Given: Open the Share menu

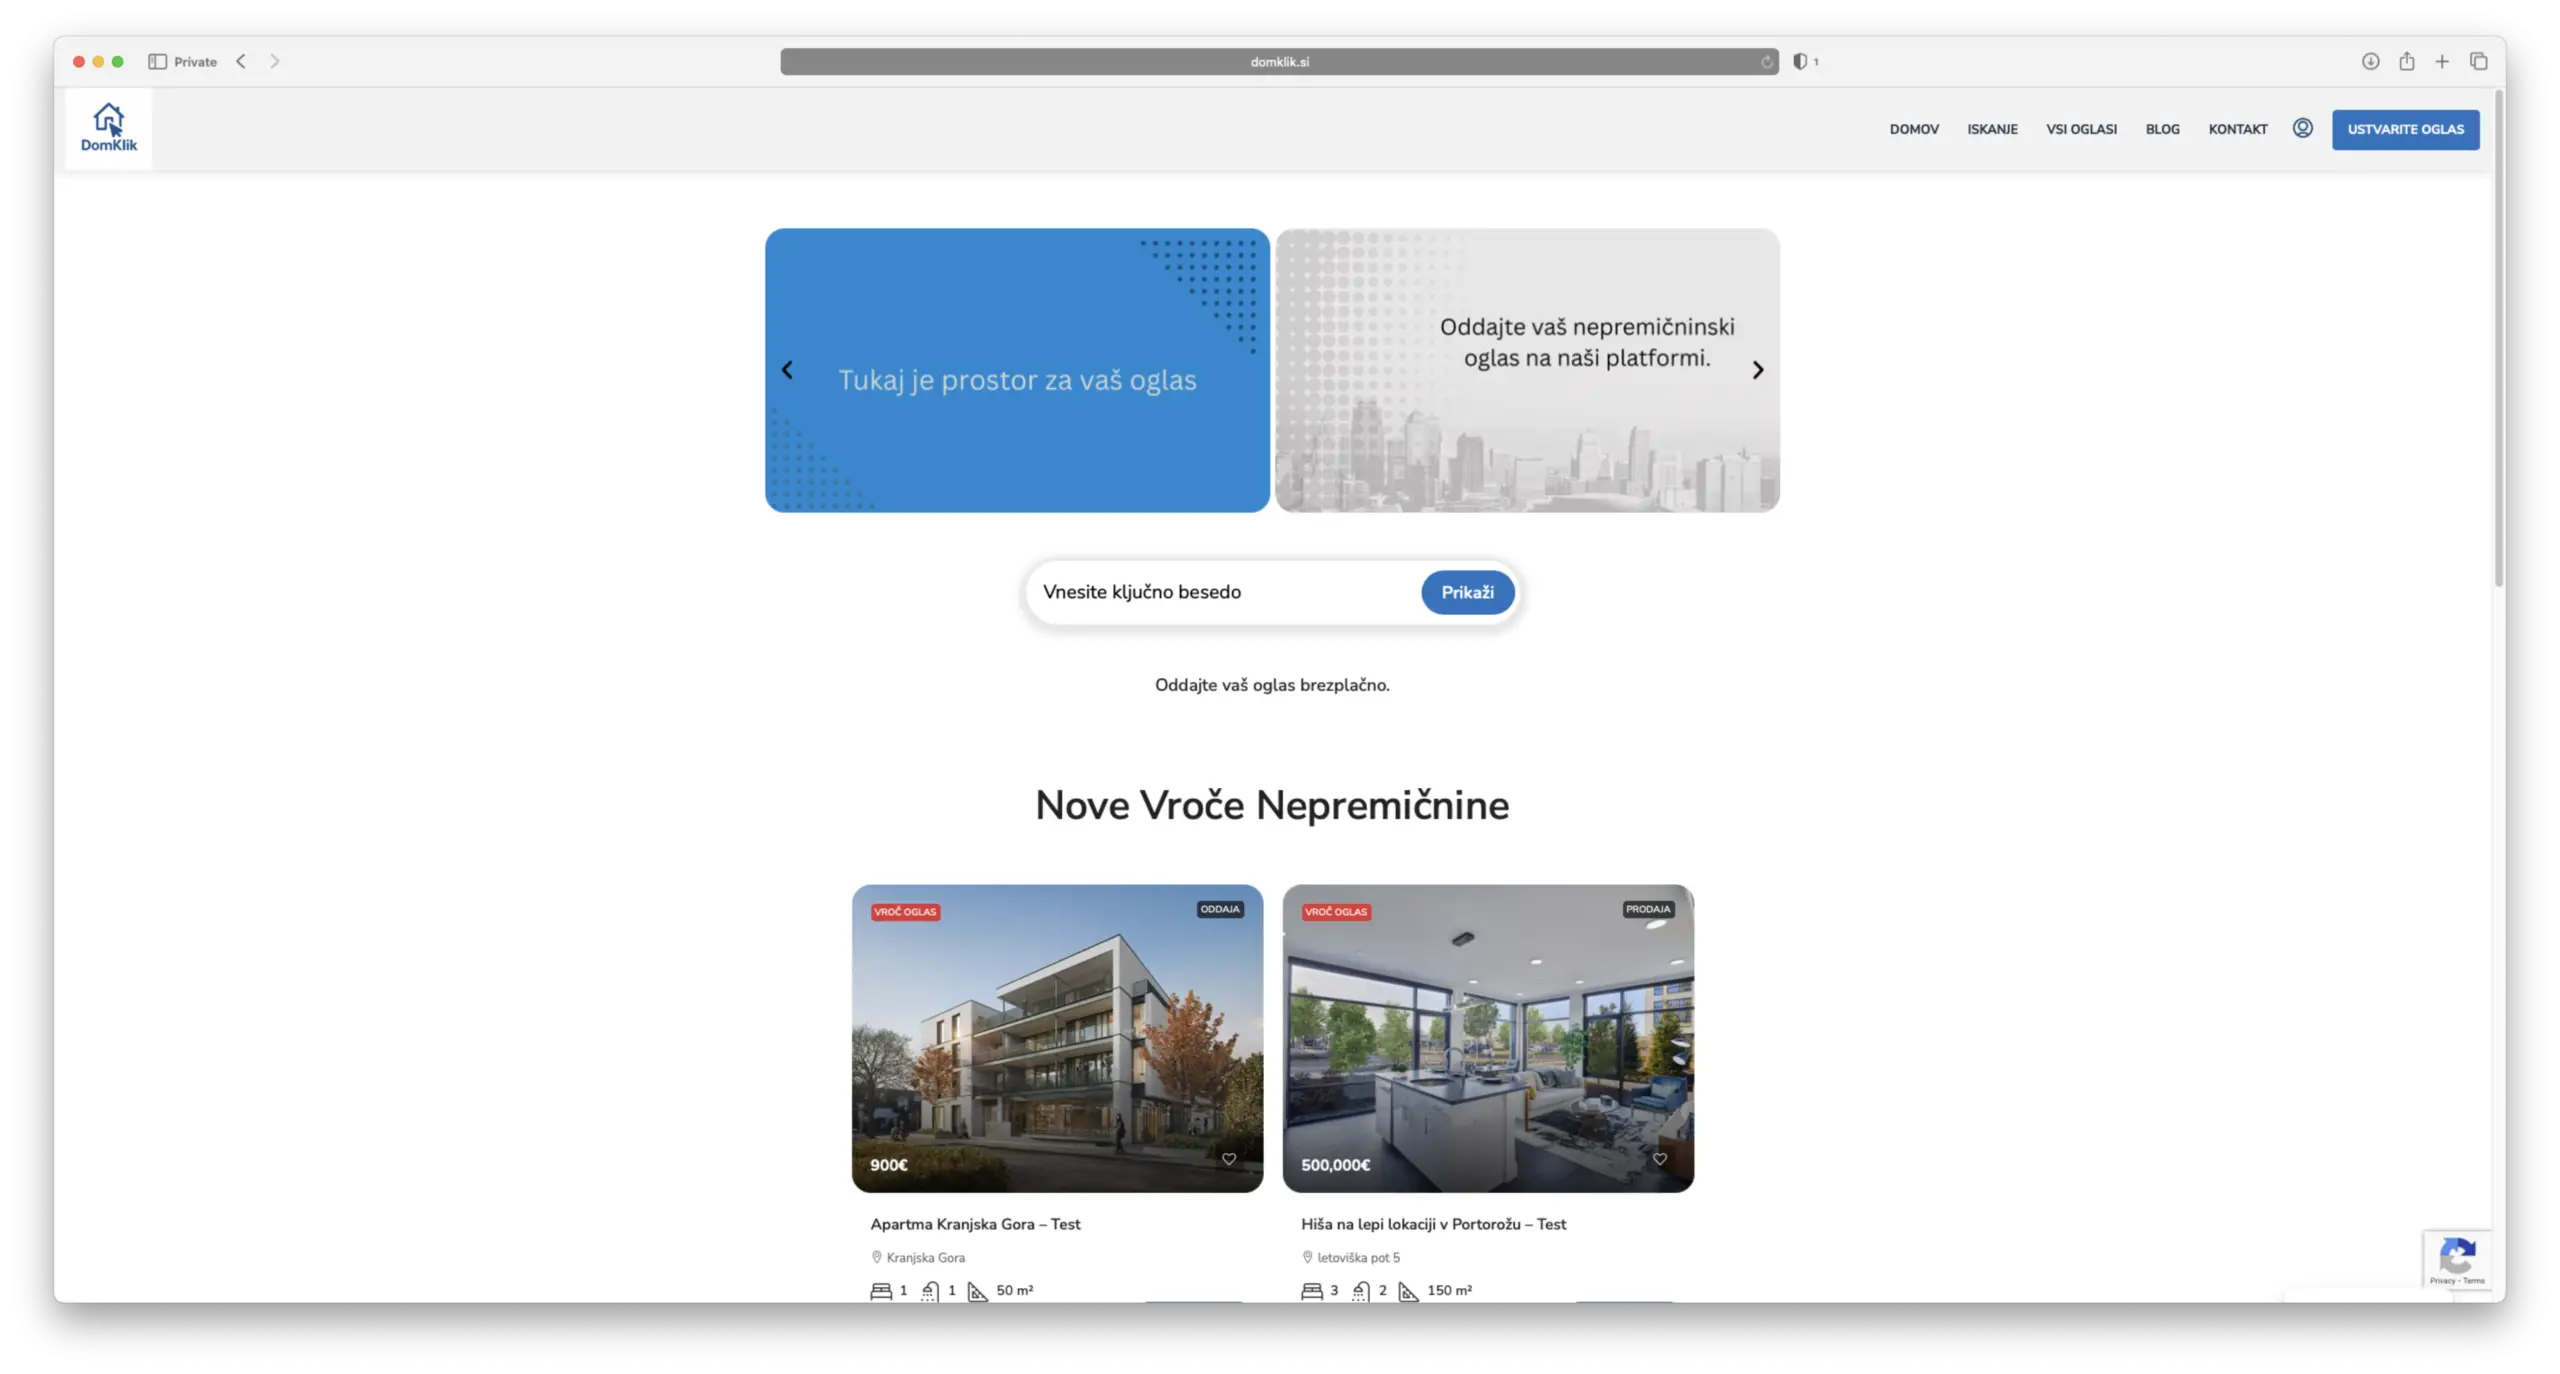Looking at the screenshot, I should [2406, 61].
